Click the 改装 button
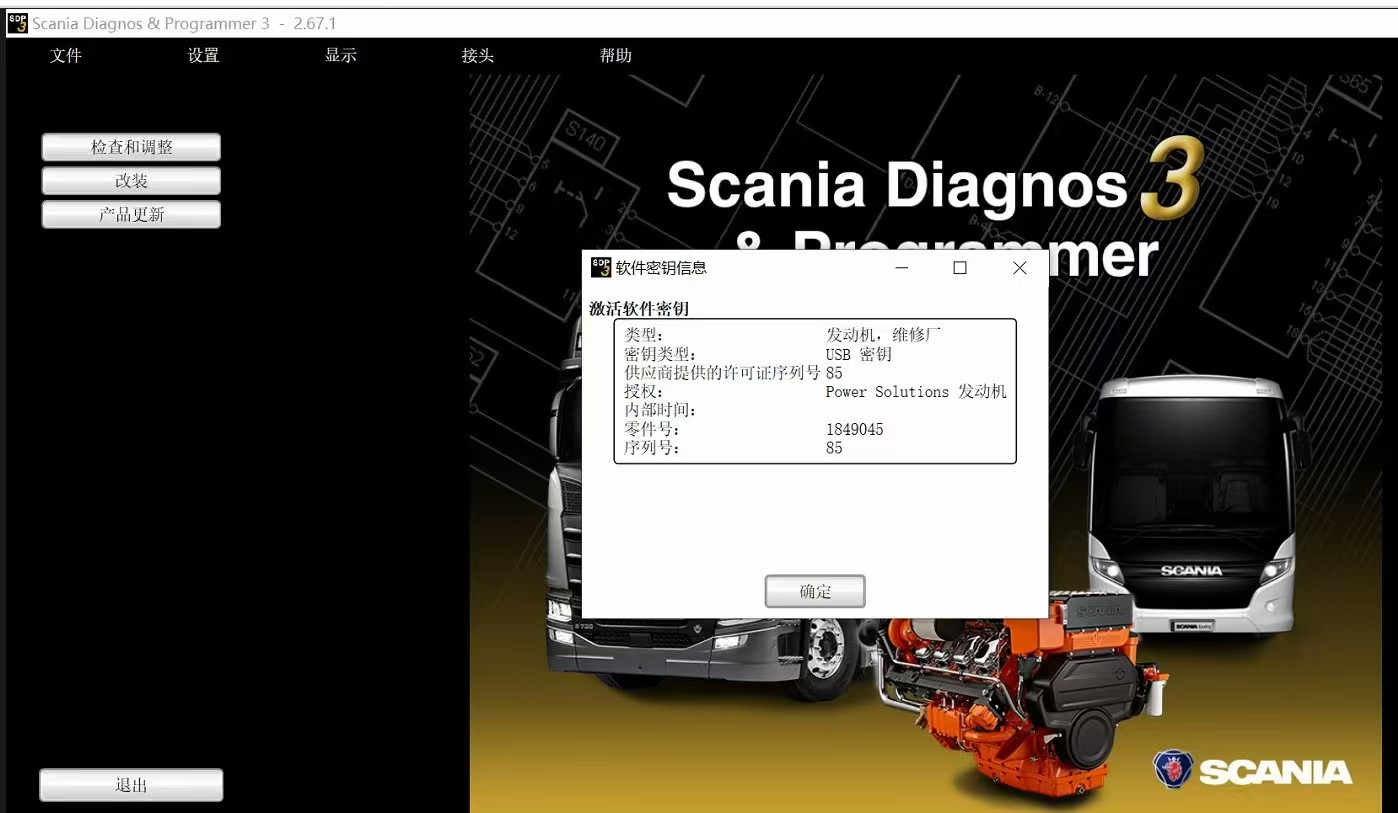 pyautogui.click(x=131, y=181)
